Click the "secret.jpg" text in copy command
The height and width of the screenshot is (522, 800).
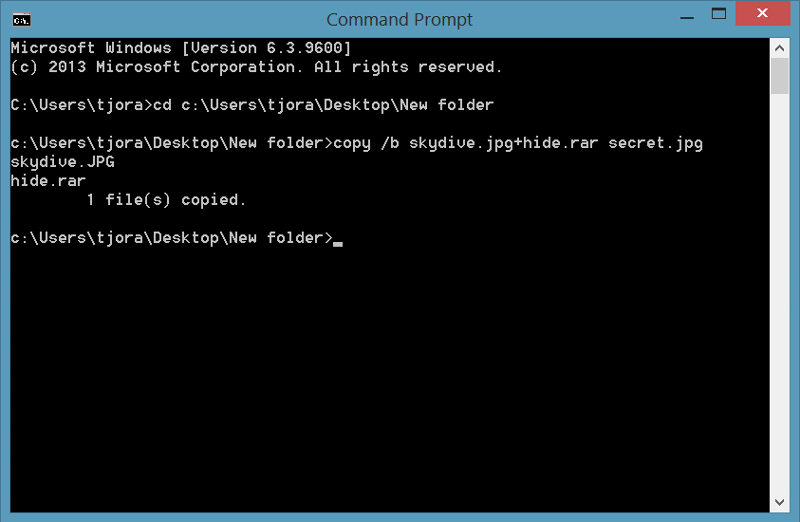pyautogui.click(x=656, y=143)
